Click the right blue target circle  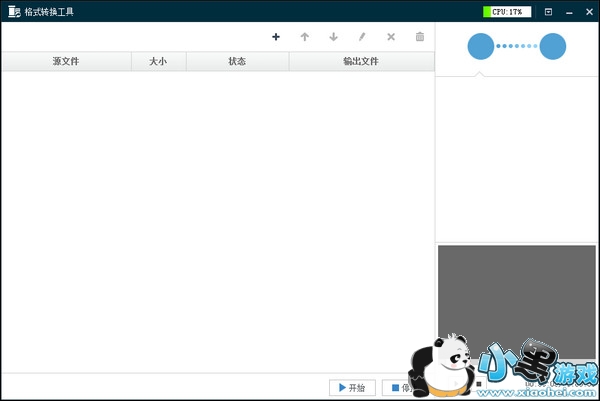click(x=552, y=46)
